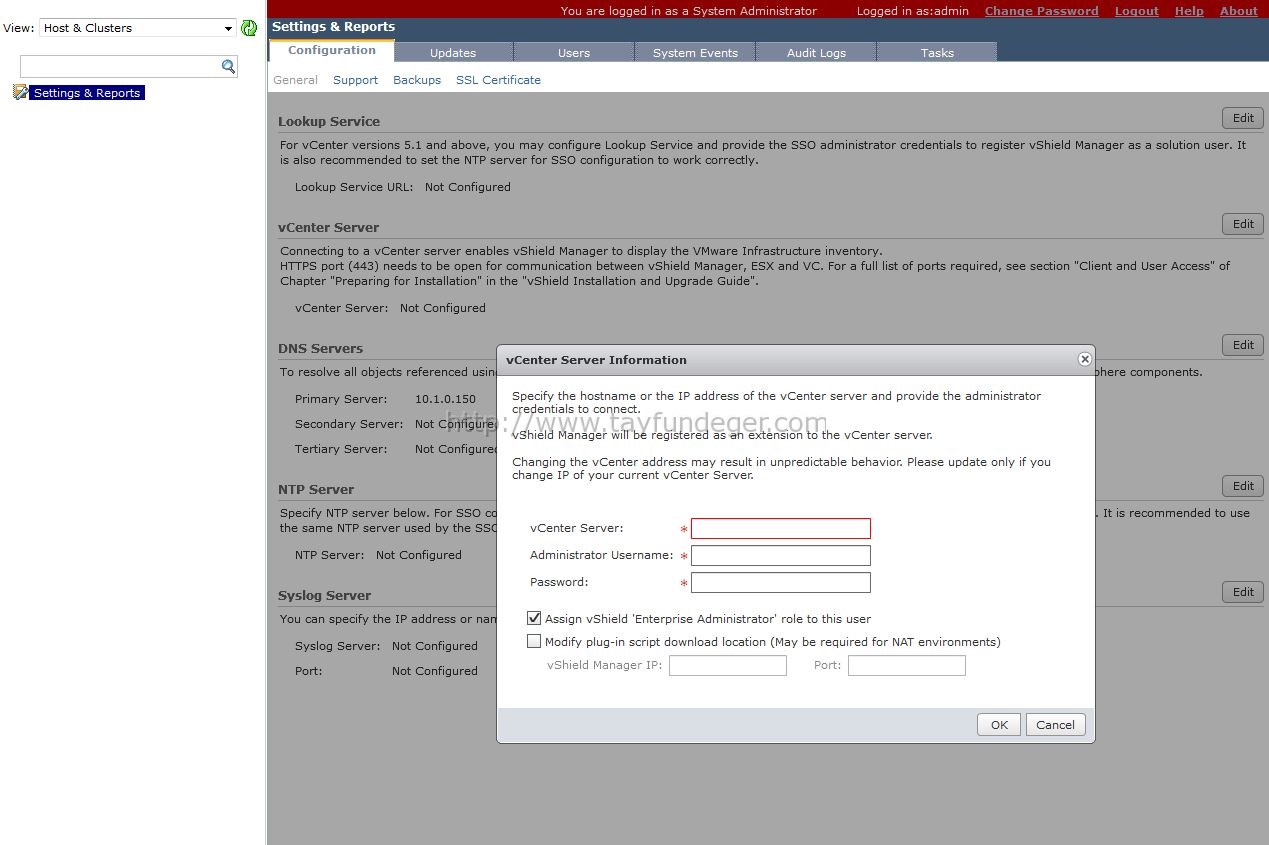The width and height of the screenshot is (1269, 845).
Task: Select the General sub-tab
Action: point(295,80)
